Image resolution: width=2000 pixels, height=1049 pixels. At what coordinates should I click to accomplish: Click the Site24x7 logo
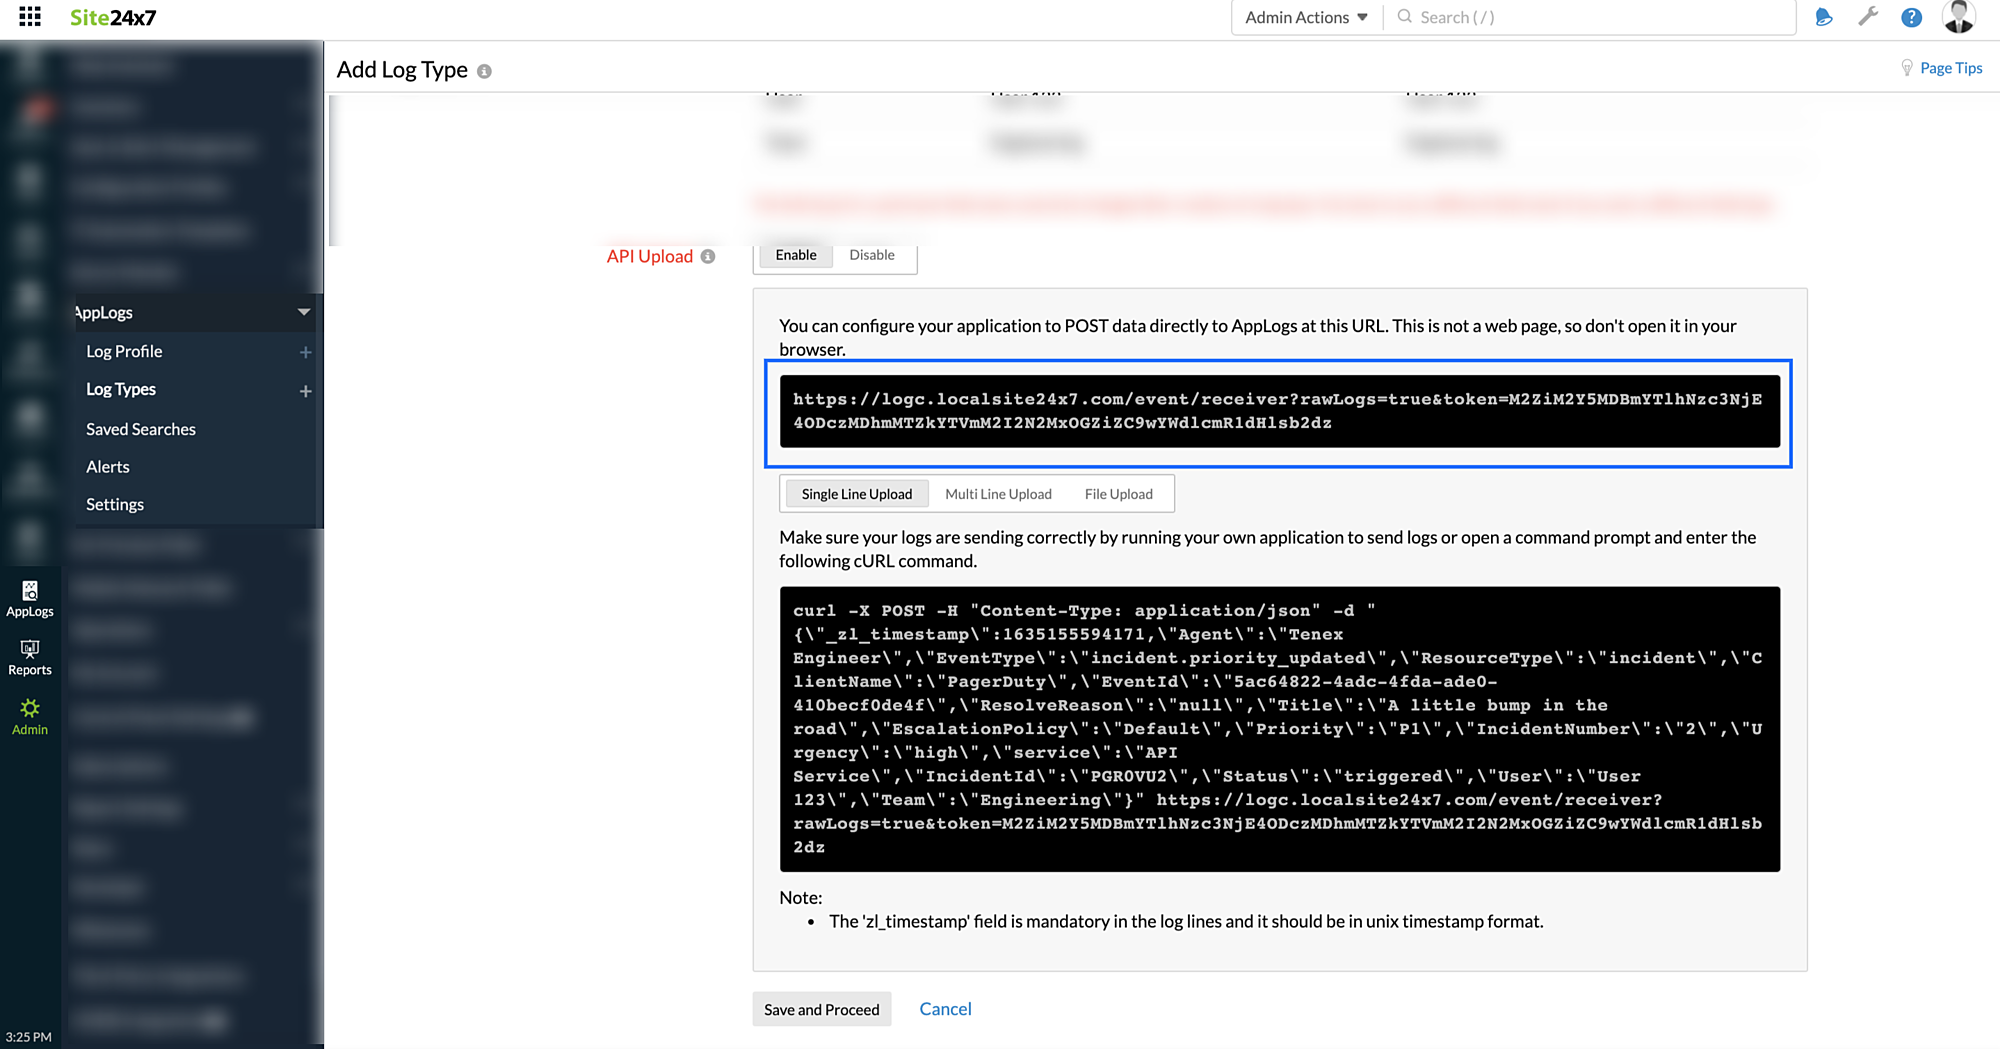(113, 17)
